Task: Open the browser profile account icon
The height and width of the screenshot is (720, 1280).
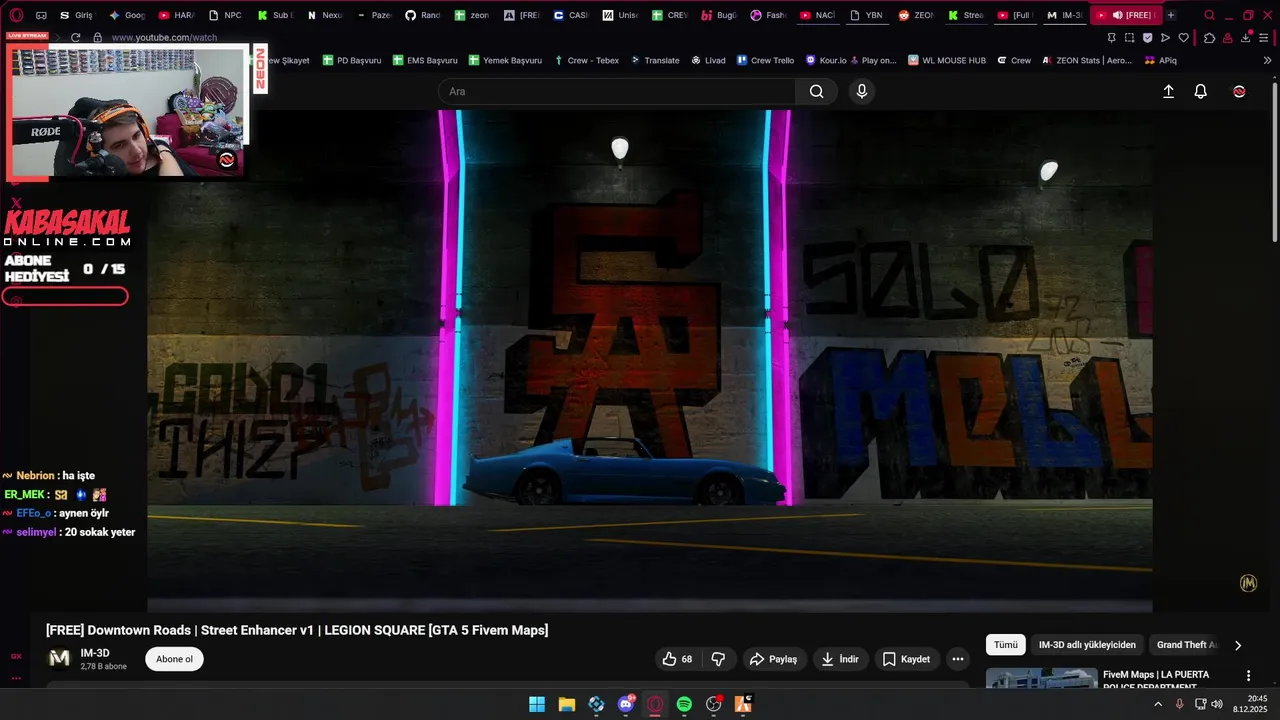Action: [x=1227, y=38]
